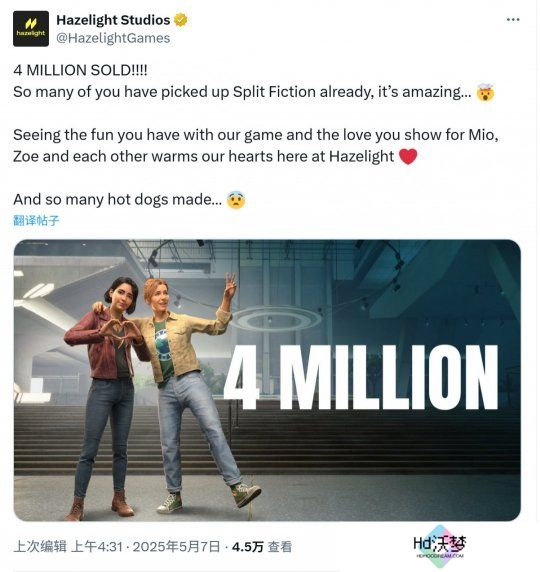Click the 翻译帖子 translate post link
This screenshot has height=572, width=540.
(x=36, y=220)
